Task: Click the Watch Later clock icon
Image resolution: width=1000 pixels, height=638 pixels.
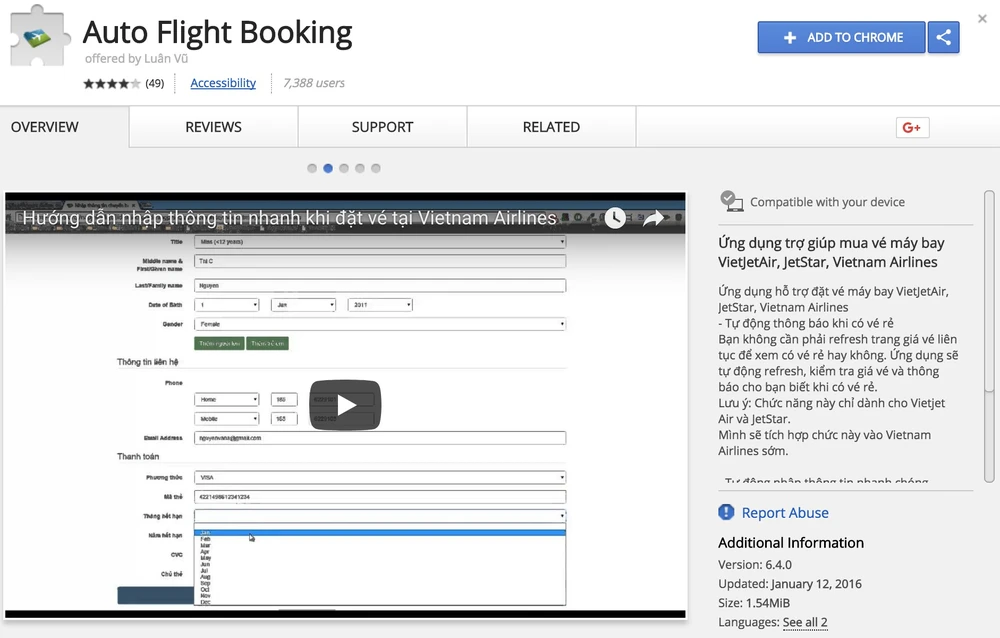Action: (x=614, y=218)
